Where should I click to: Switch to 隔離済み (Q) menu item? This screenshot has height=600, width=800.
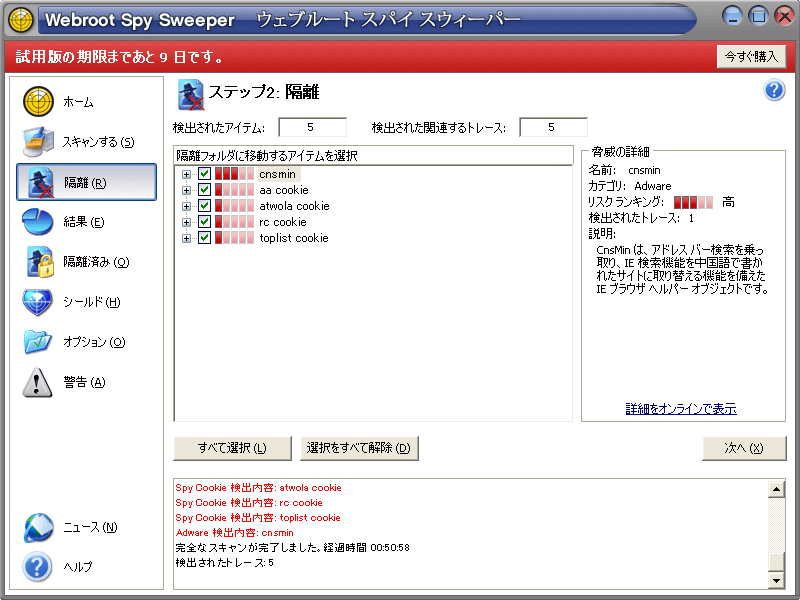96,262
